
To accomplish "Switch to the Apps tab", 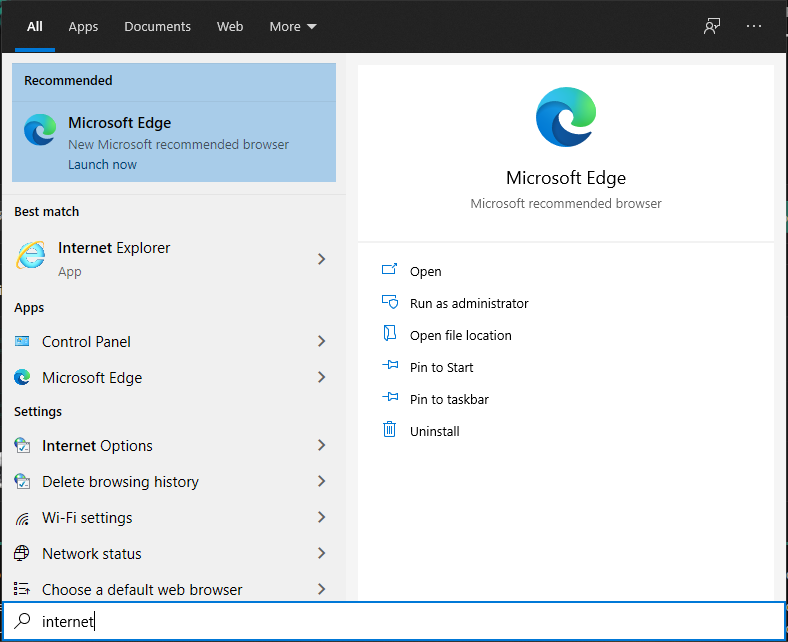I will click(x=83, y=27).
